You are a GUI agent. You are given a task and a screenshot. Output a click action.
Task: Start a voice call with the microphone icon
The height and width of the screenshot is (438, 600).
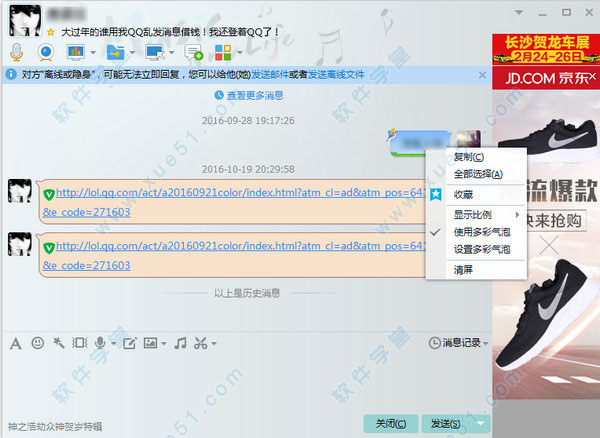click(x=16, y=52)
